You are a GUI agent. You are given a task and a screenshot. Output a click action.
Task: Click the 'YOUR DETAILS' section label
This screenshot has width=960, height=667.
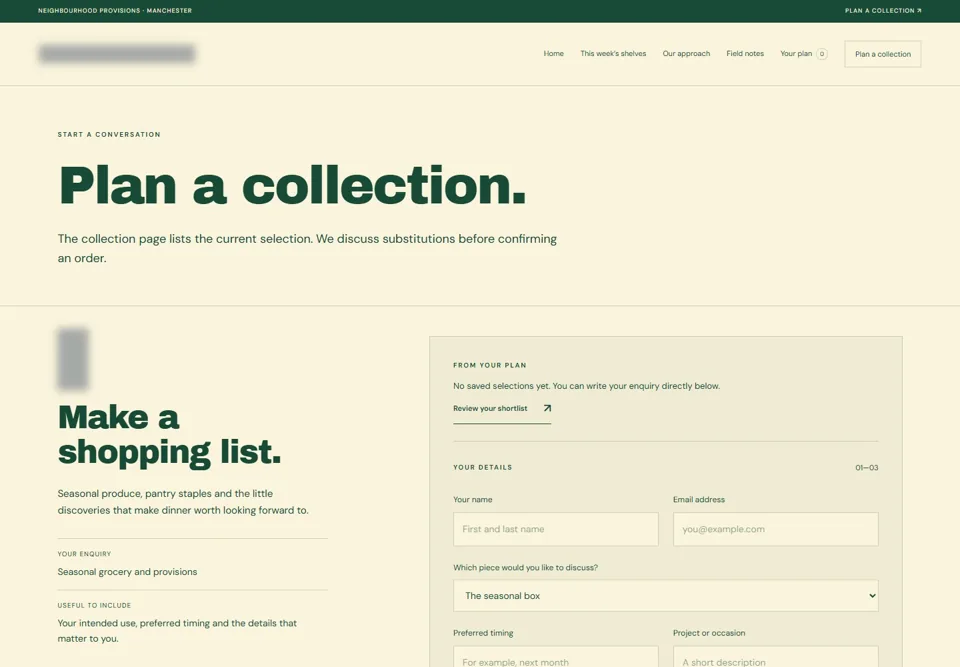pyautogui.click(x=482, y=467)
